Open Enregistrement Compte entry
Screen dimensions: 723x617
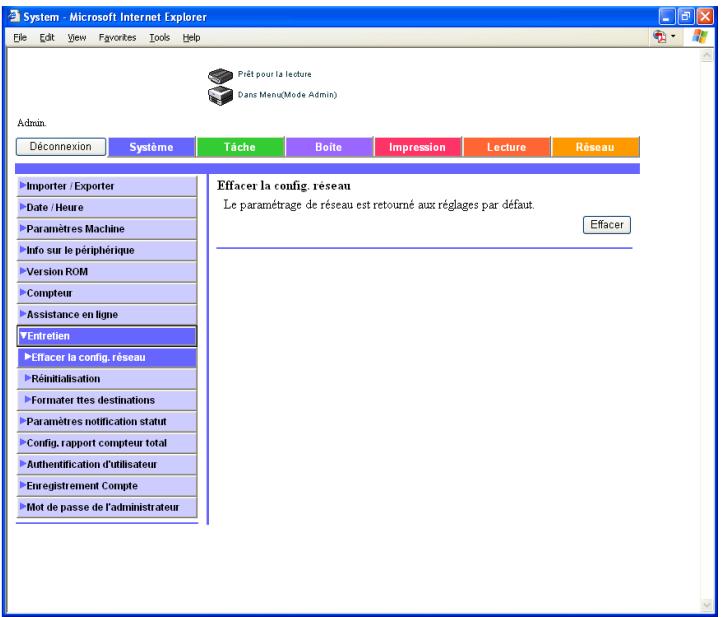[x=107, y=486]
